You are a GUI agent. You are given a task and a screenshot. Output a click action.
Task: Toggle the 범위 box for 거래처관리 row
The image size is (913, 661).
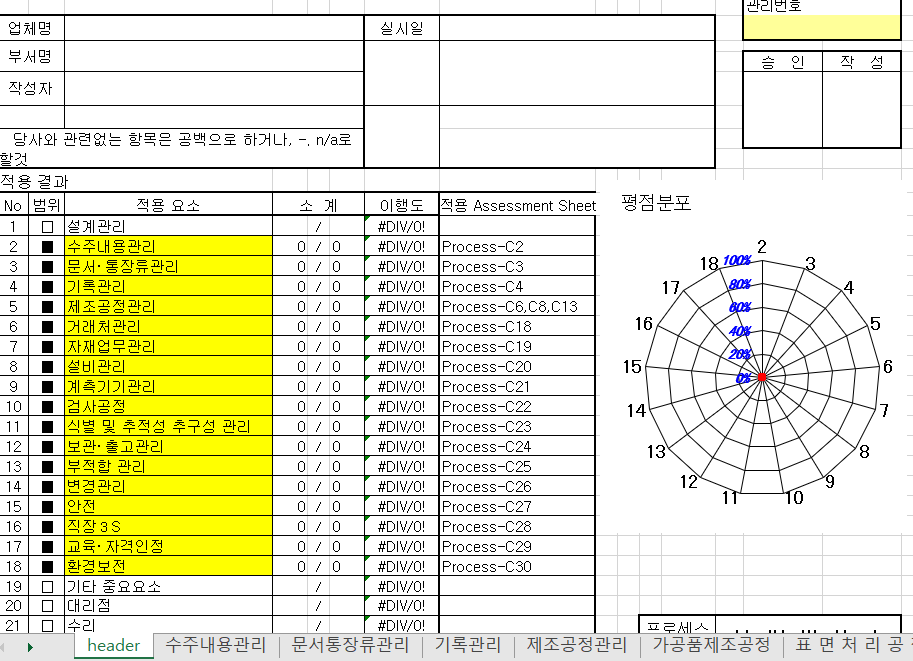(47, 327)
